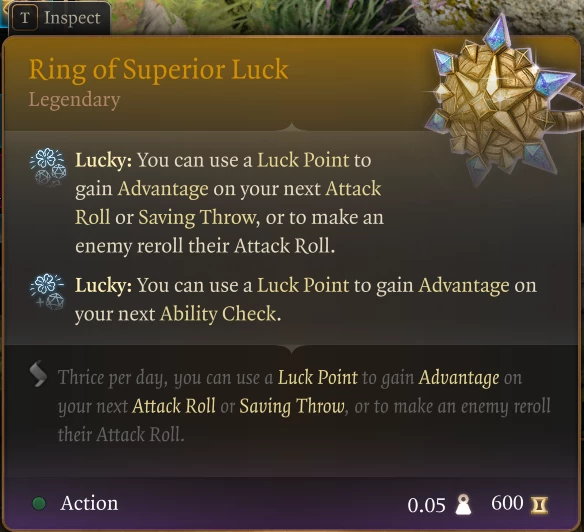Click the 'Action' label at the bottom
The image size is (584, 532).
pos(89,503)
